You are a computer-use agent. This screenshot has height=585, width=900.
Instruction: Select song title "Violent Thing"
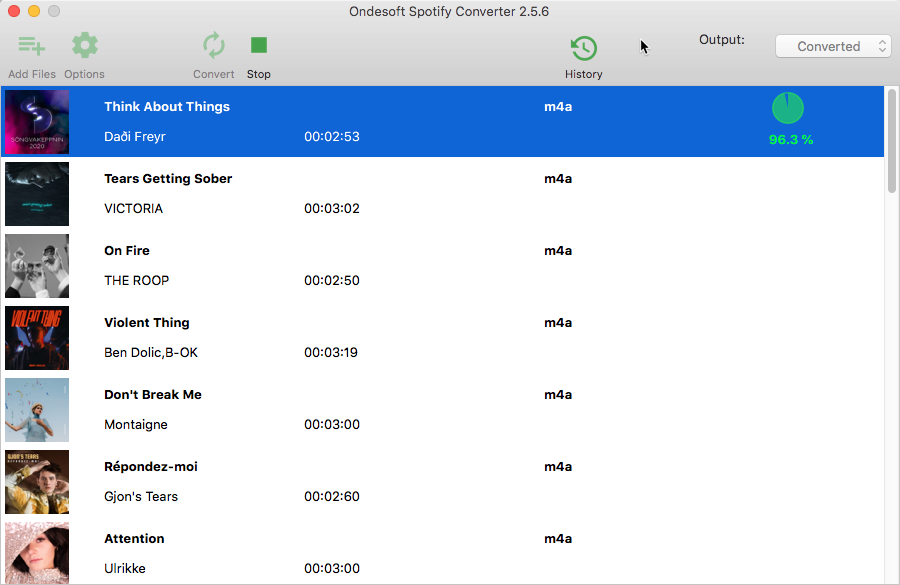pyautogui.click(x=147, y=323)
